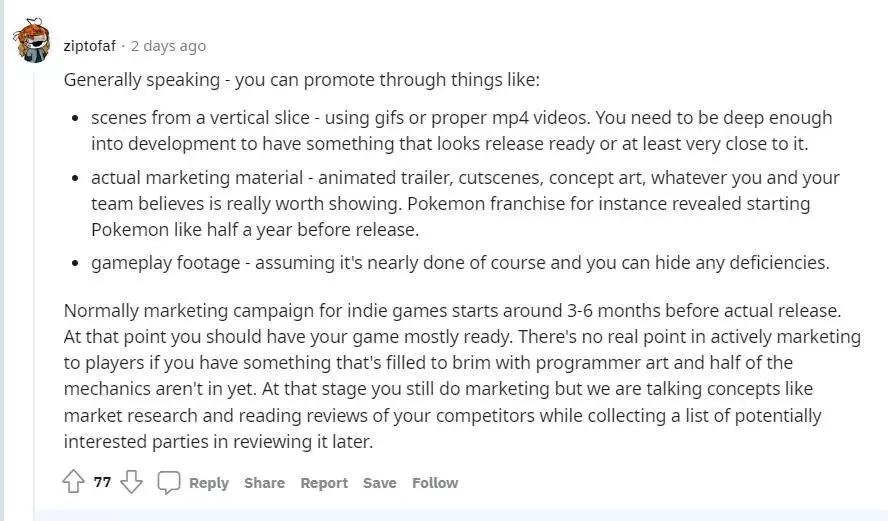888x521 pixels.
Task: Click the username ziptofaf
Action: [89, 46]
